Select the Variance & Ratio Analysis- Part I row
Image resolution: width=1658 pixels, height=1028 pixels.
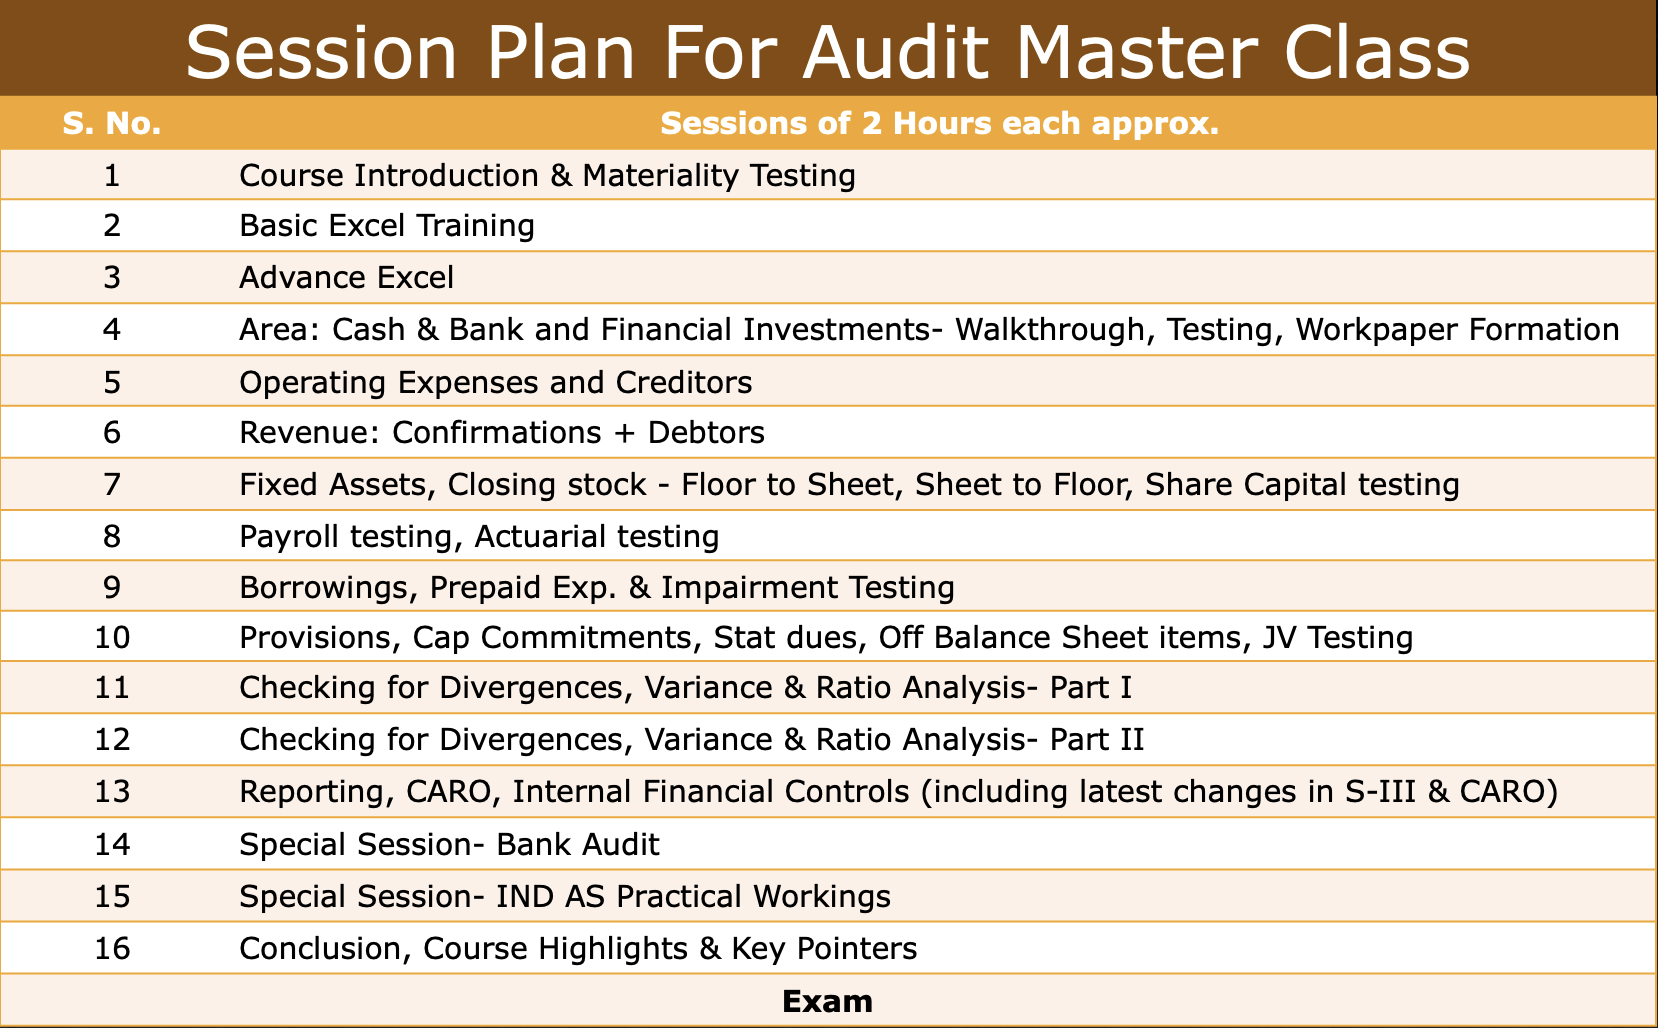pyautogui.click(x=685, y=688)
